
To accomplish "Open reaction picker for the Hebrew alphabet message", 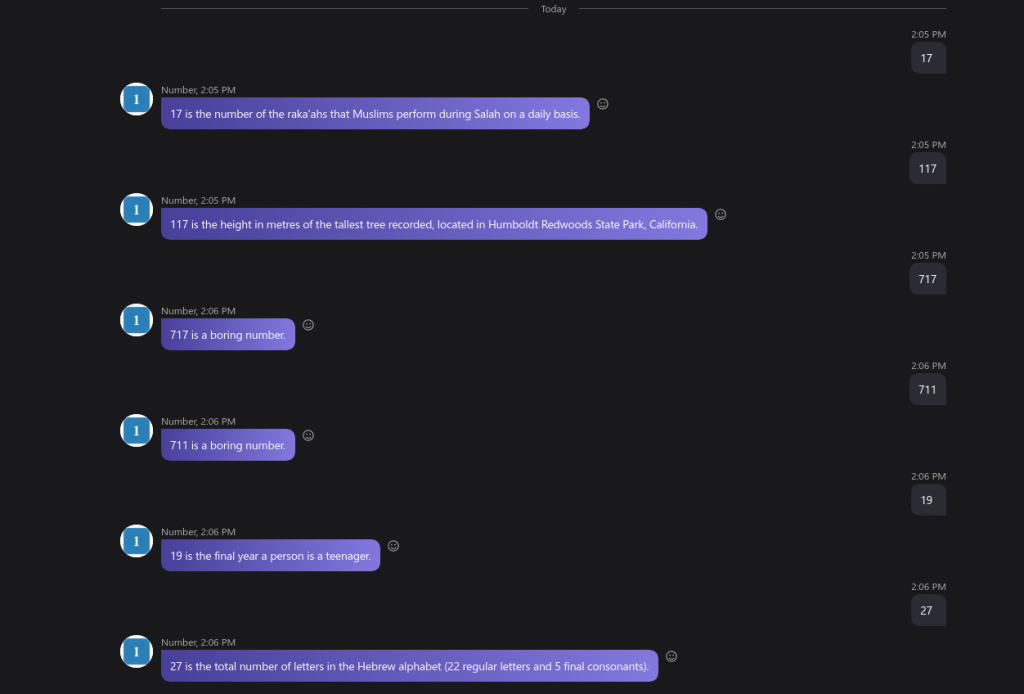I will pos(671,656).
